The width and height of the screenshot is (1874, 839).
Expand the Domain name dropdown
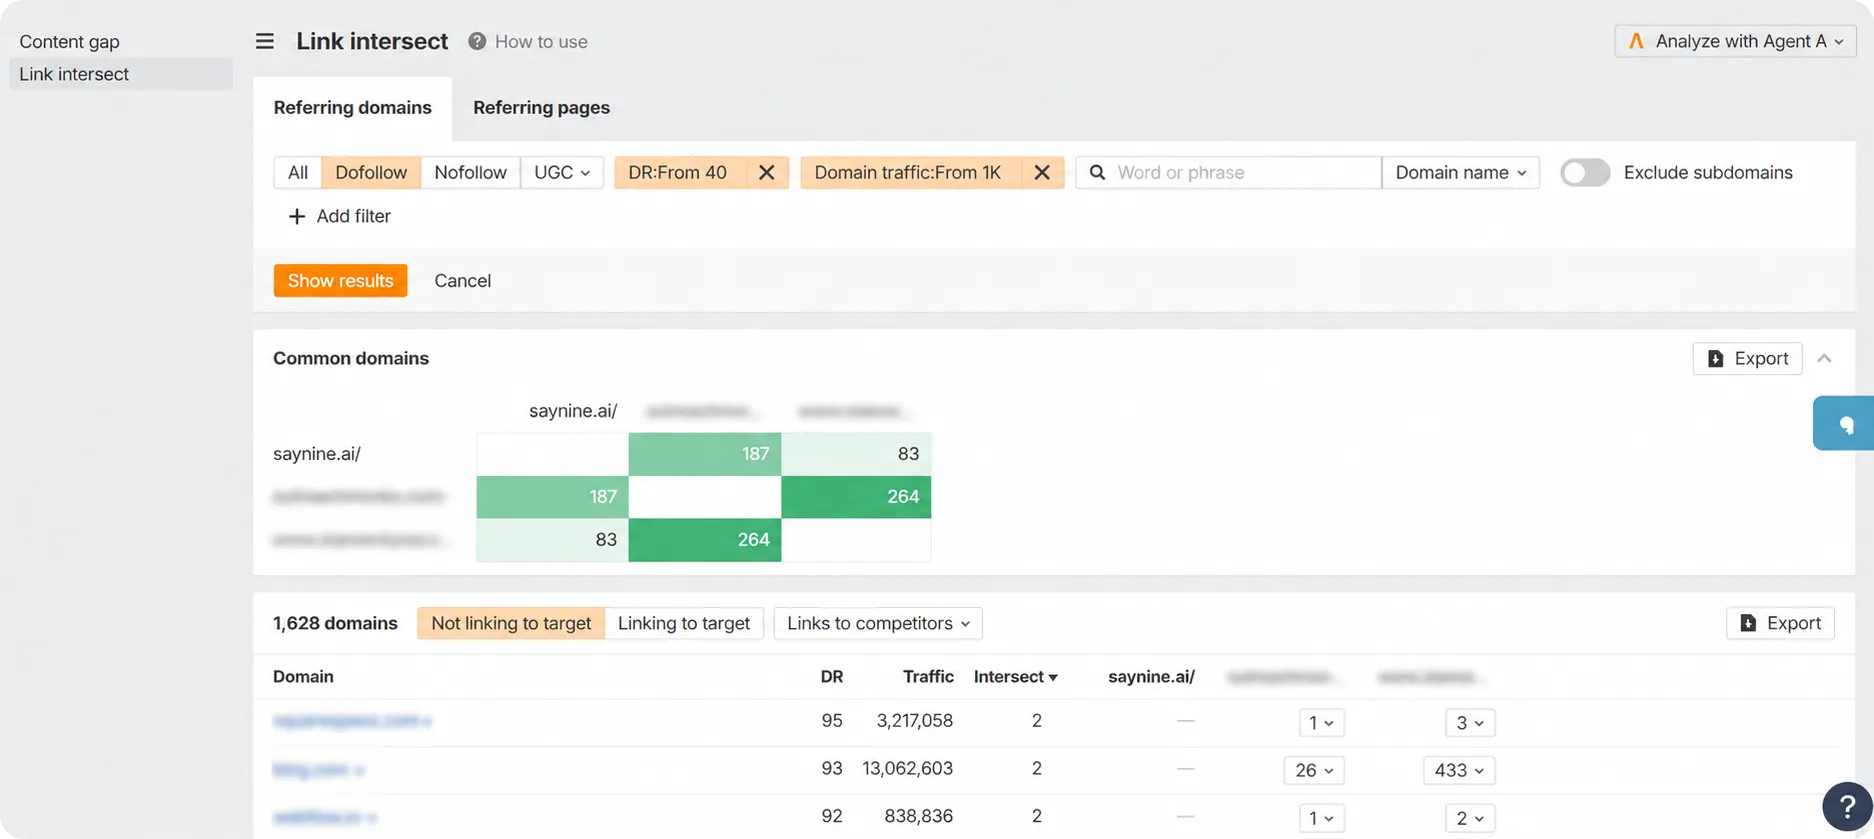click(x=1460, y=172)
